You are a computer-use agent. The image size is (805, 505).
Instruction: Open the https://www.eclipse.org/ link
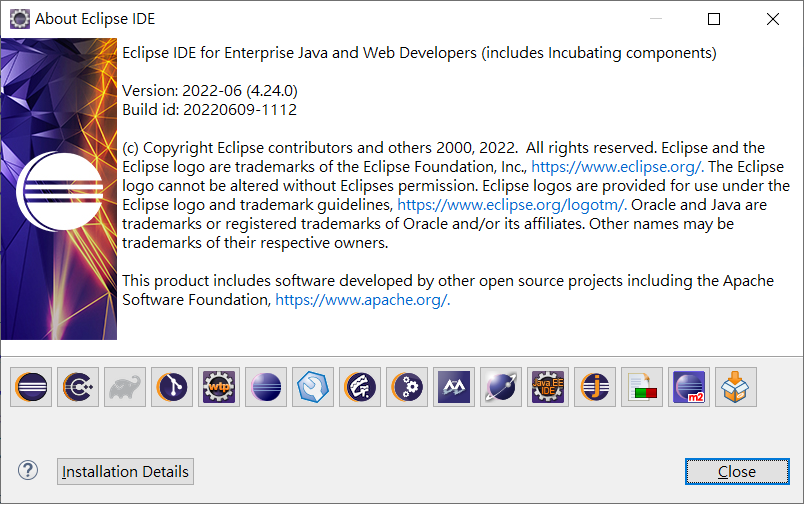pyautogui.click(x=616, y=167)
